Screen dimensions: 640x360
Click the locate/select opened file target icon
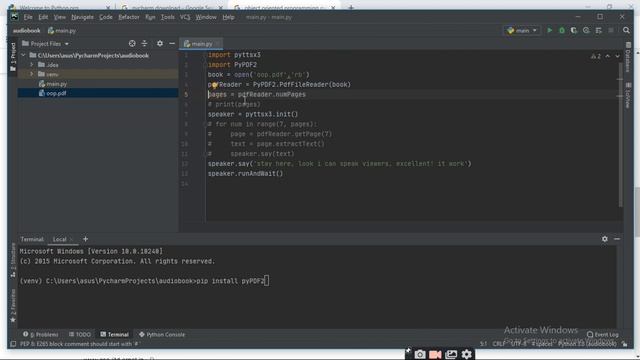132,44
